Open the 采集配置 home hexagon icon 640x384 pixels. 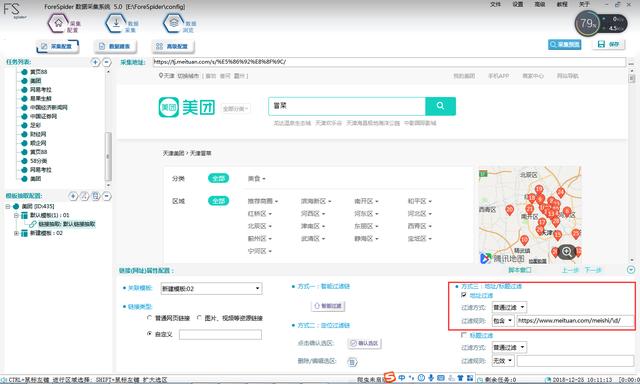58,23
